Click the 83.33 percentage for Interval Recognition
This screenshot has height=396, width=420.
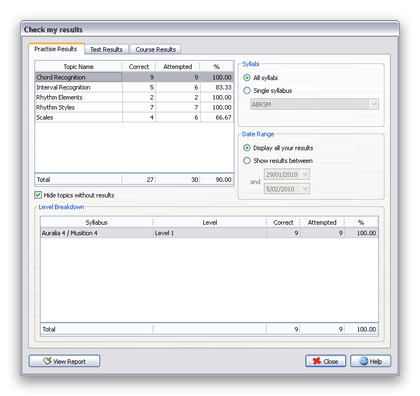tap(223, 87)
